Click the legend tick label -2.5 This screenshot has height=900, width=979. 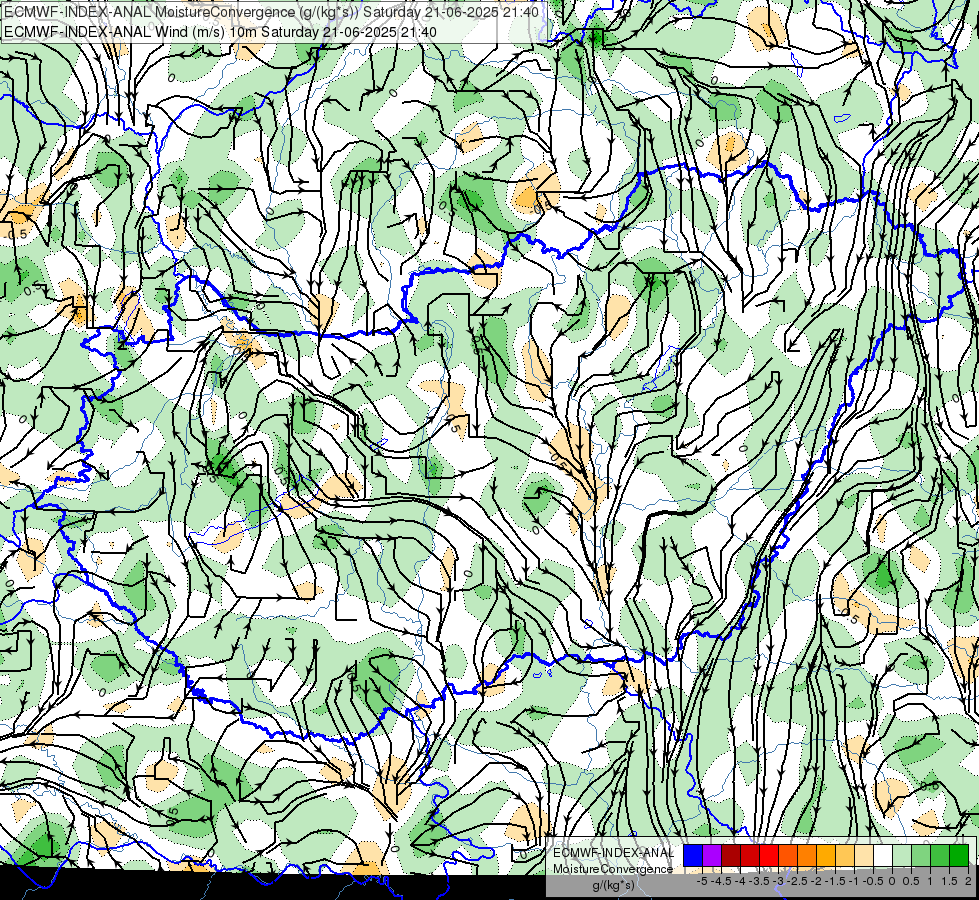tap(795, 881)
